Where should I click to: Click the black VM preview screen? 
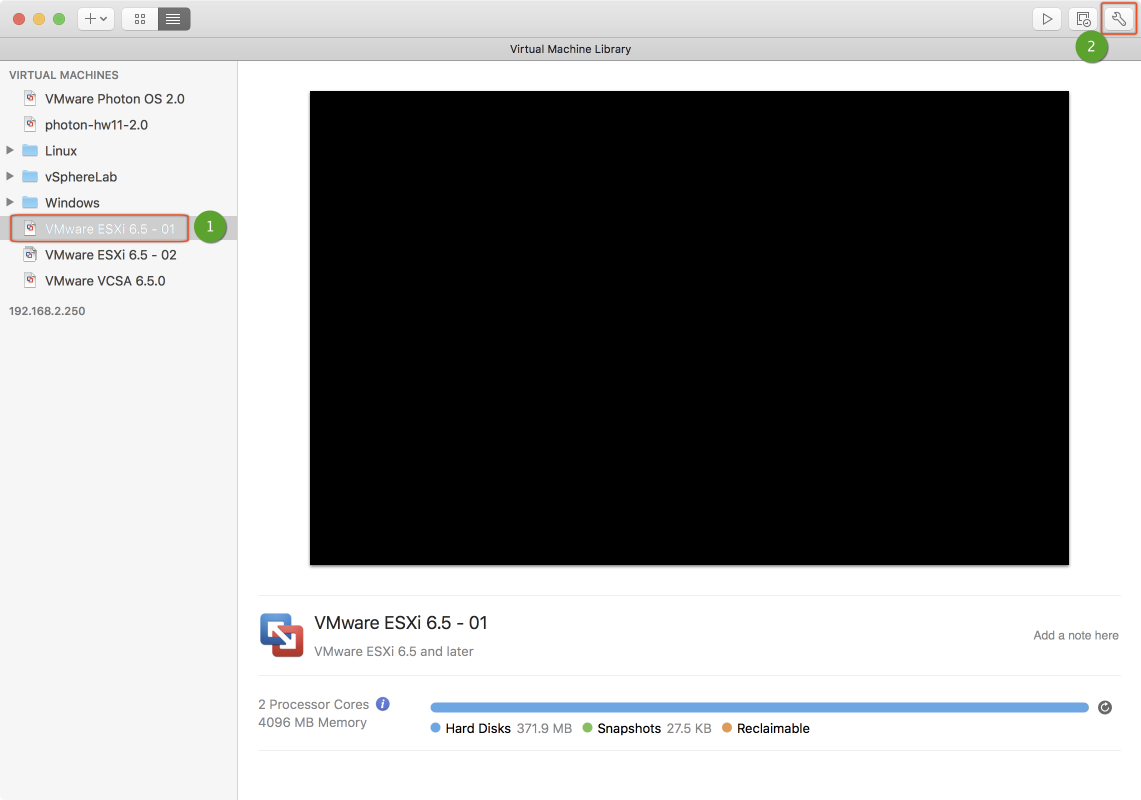coord(689,328)
